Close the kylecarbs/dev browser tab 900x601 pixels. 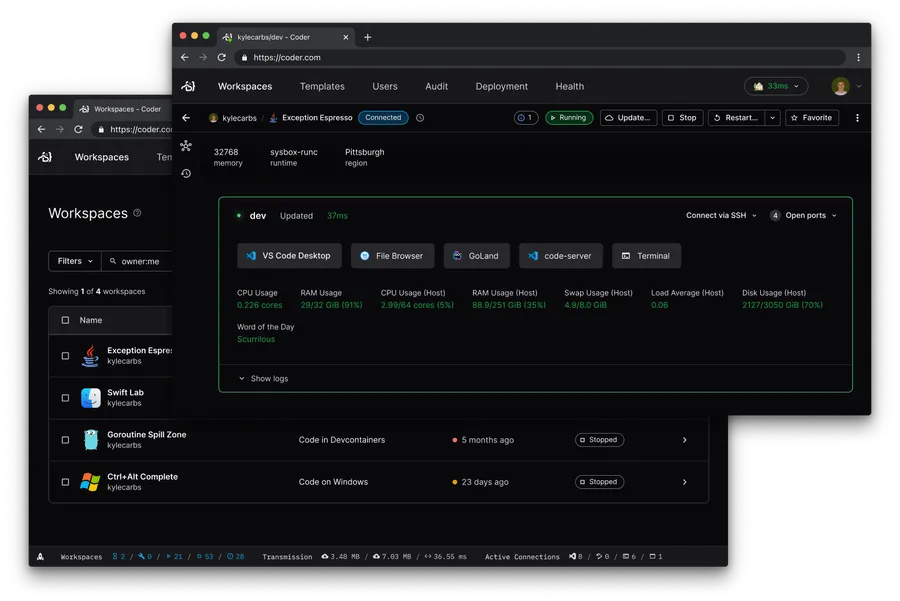click(346, 37)
